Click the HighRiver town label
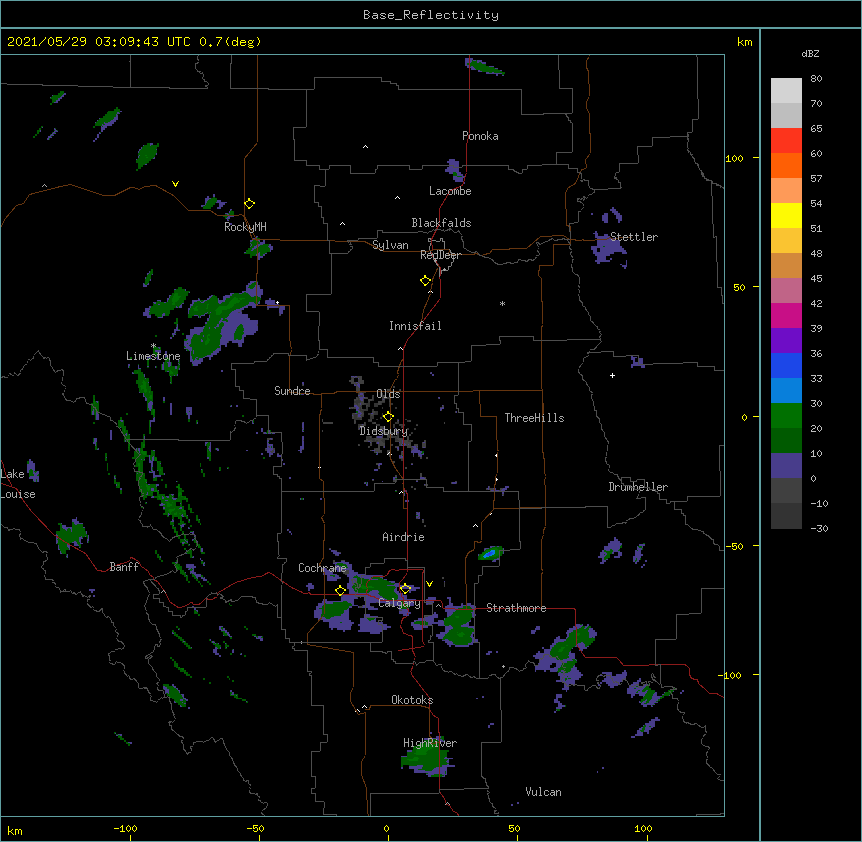862x842 pixels. coord(430,743)
